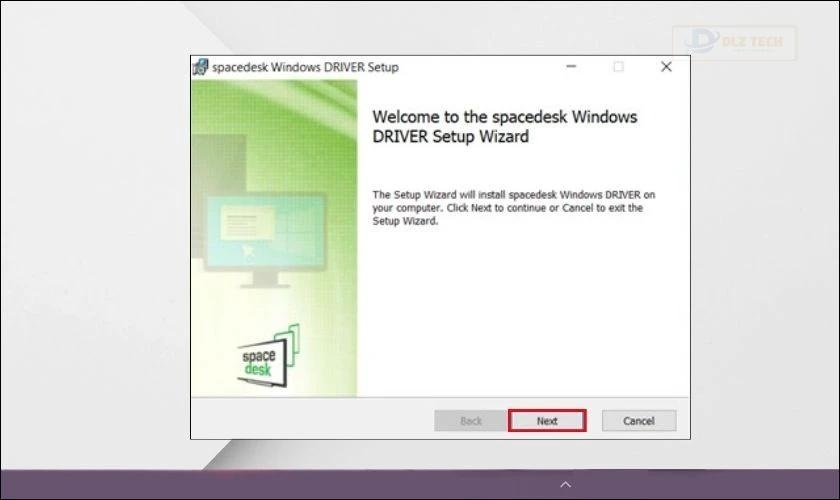840x500 pixels.
Task: Click the DLZ Tech watermark logo
Action: (734, 42)
